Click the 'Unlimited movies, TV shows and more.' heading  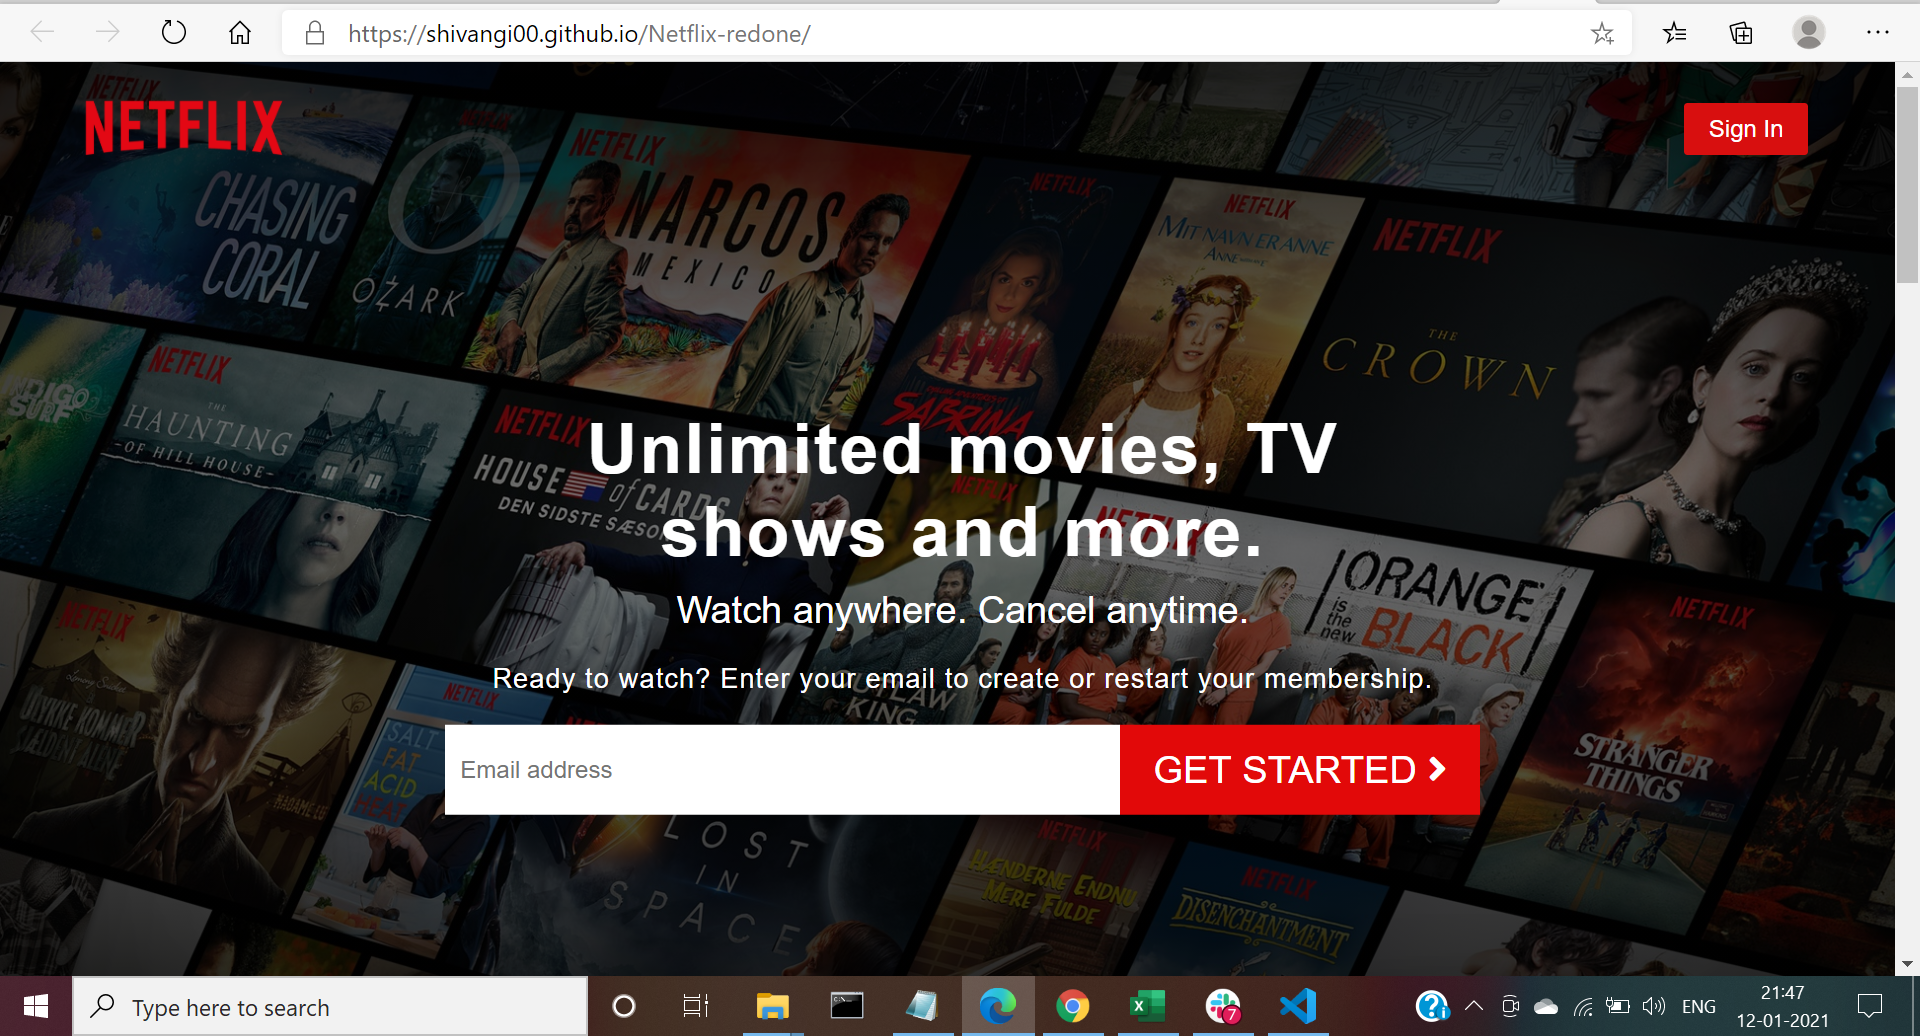(962, 490)
